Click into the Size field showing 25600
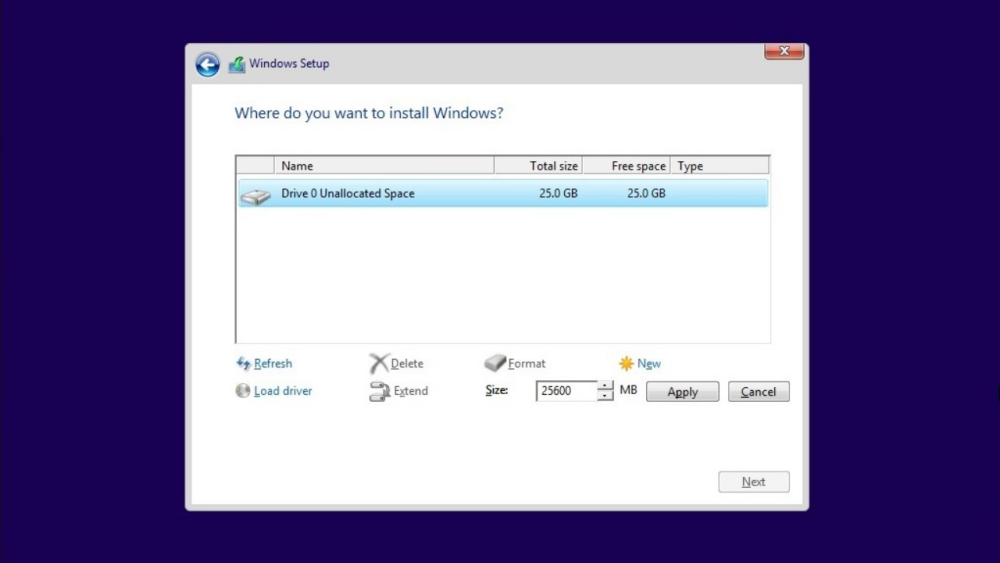 click(566, 391)
